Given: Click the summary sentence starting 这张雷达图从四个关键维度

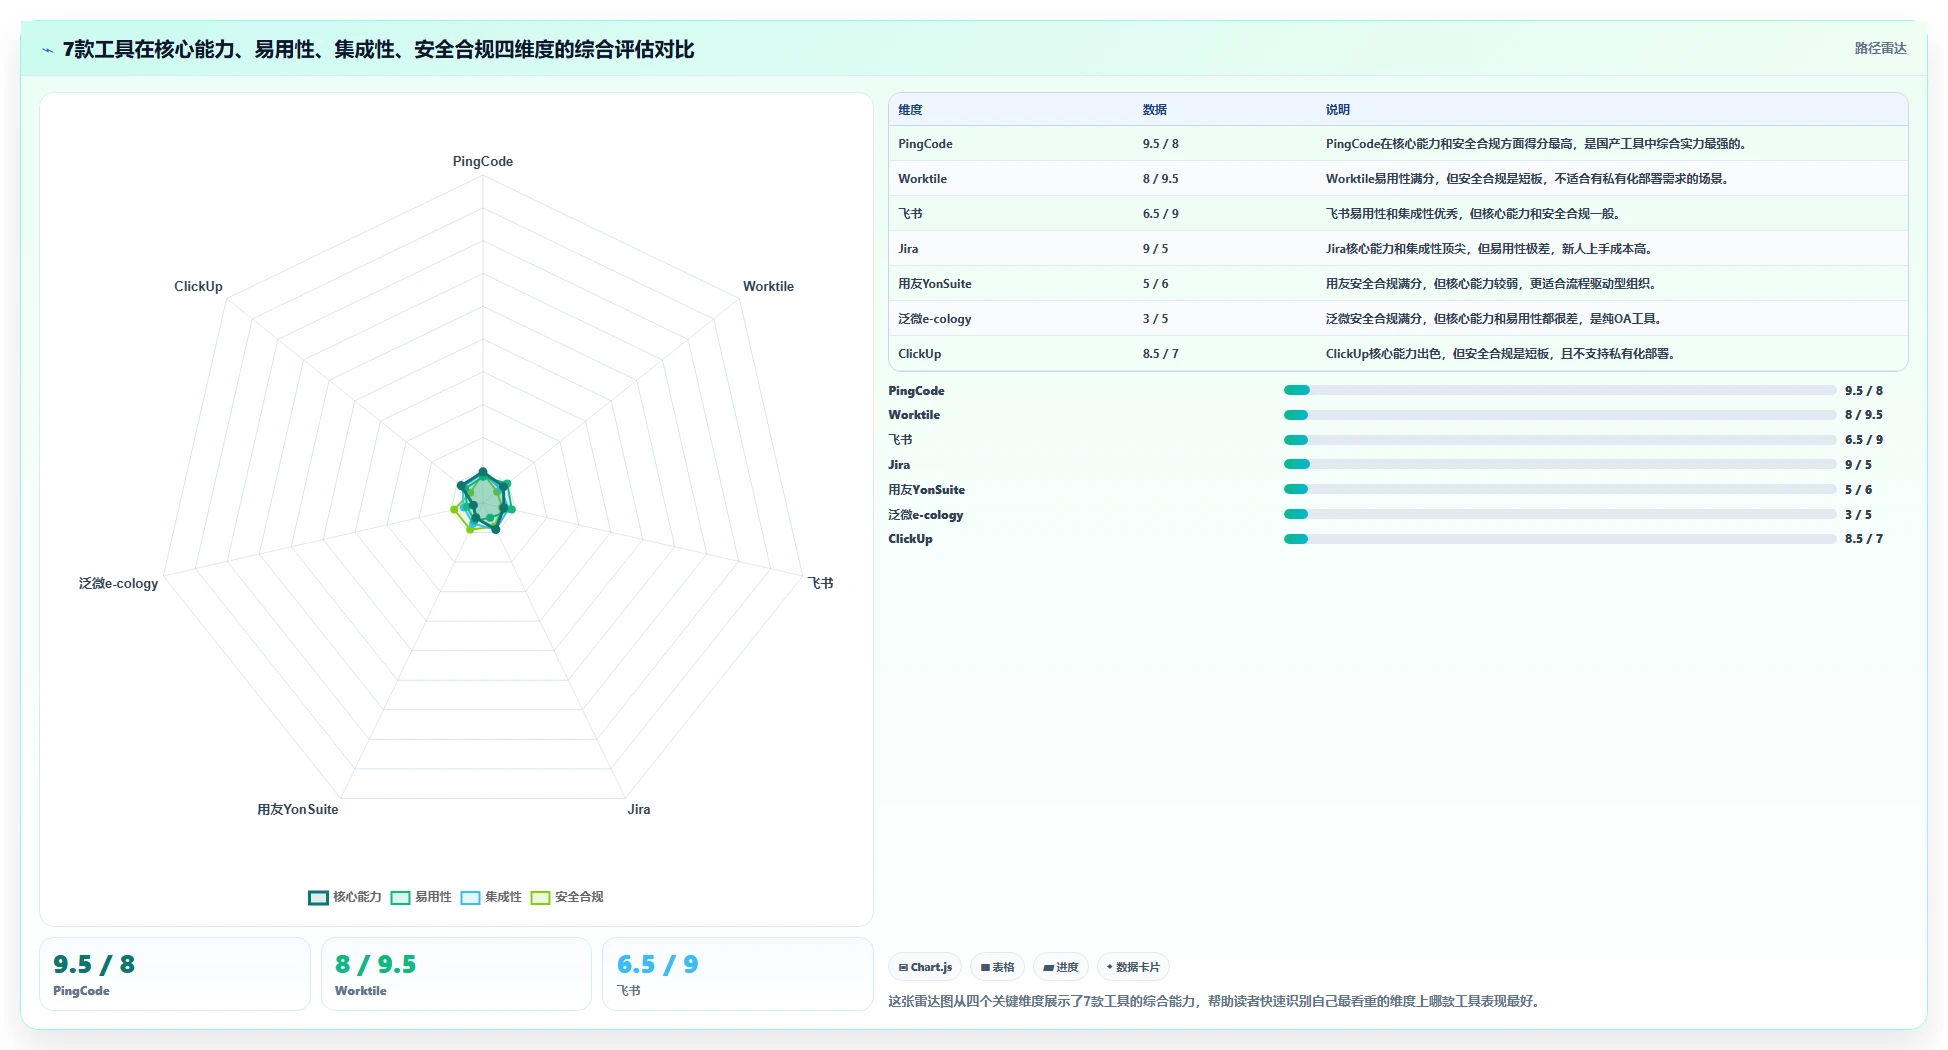Looking at the screenshot, I should (x=1216, y=1001).
